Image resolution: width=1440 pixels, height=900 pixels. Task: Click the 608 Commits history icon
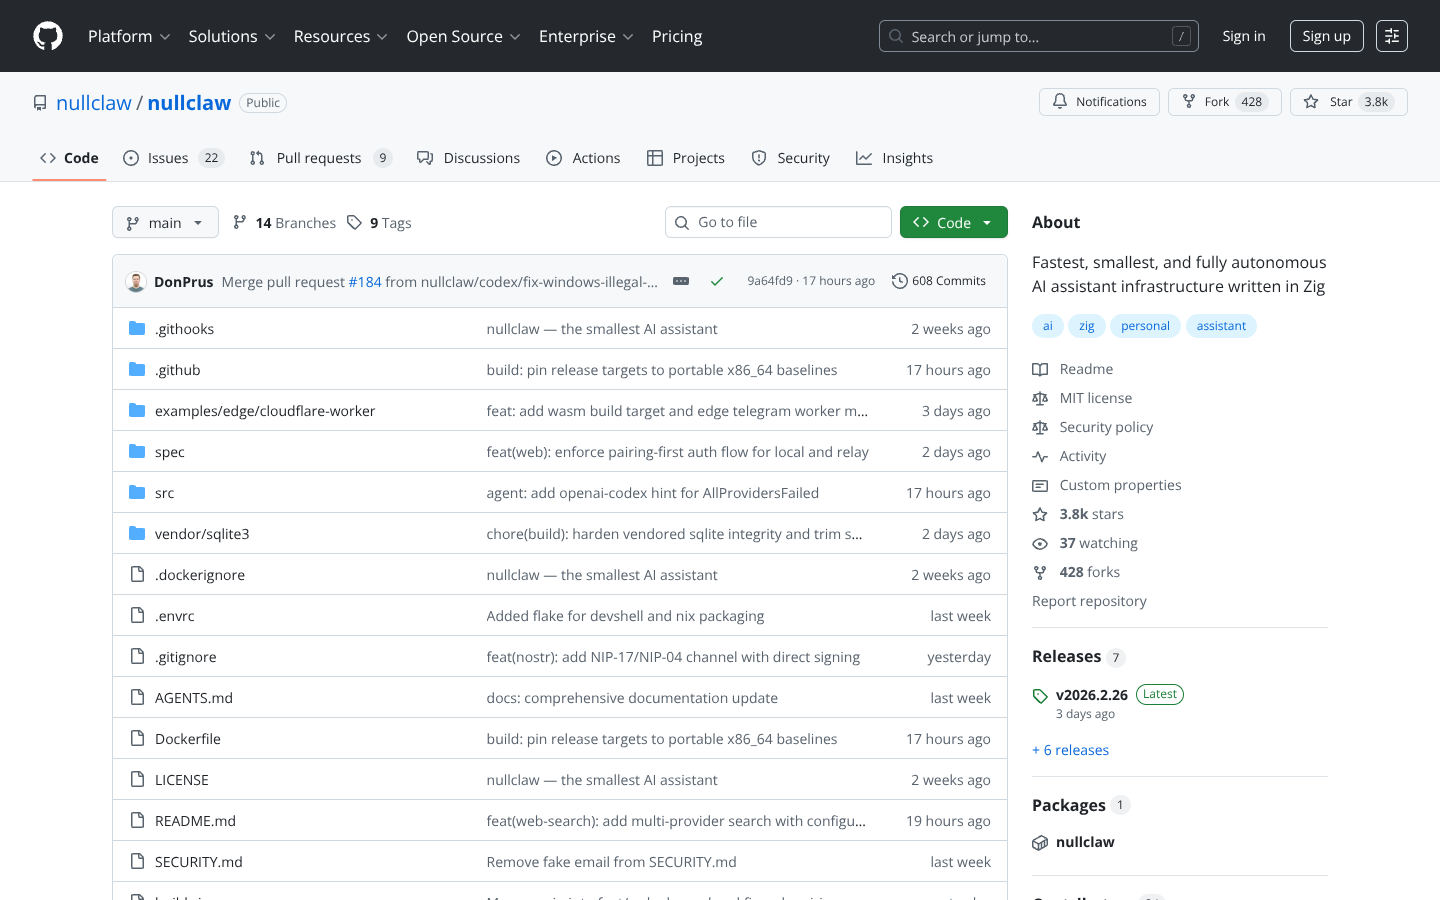pyautogui.click(x=900, y=281)
